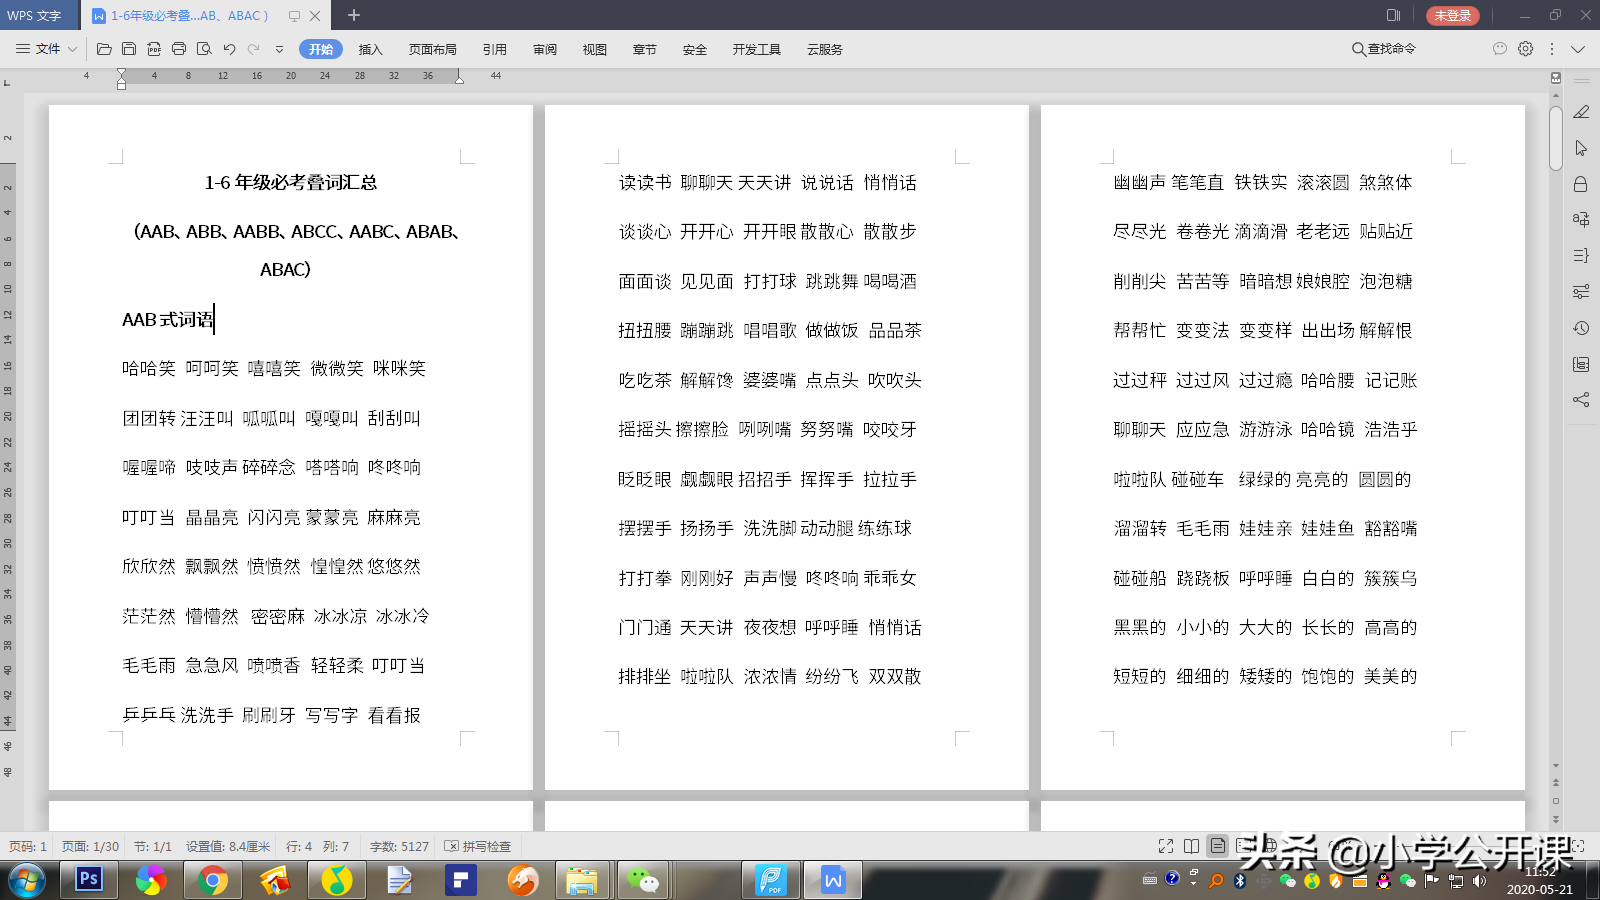
Task: Open a file with the folder icon
Action: (x=104, y=49)
